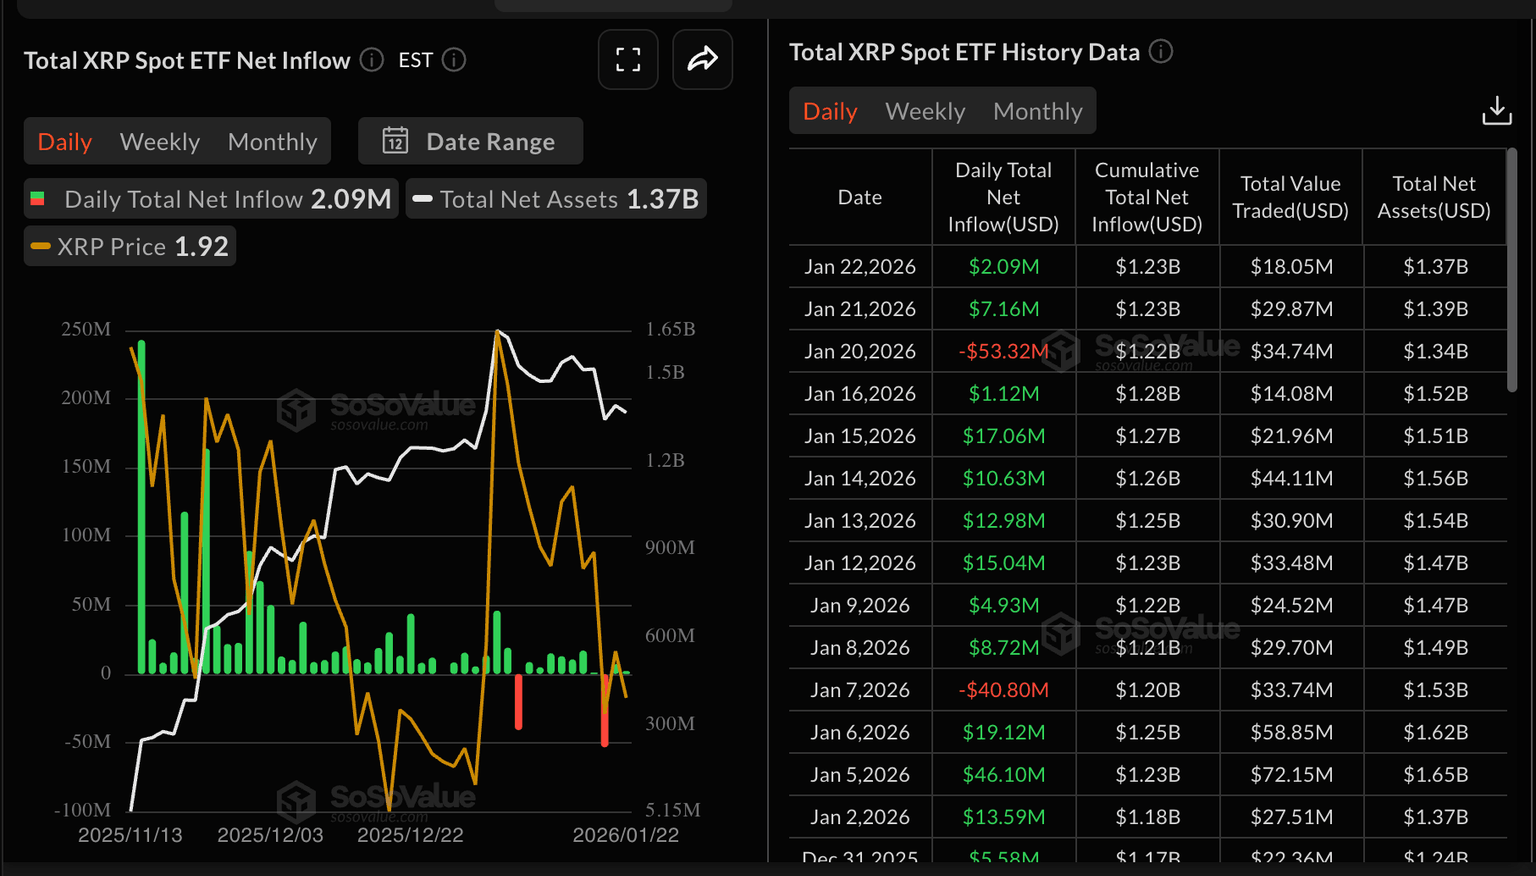Click the share arrow icon

click(x=702, y=60)
